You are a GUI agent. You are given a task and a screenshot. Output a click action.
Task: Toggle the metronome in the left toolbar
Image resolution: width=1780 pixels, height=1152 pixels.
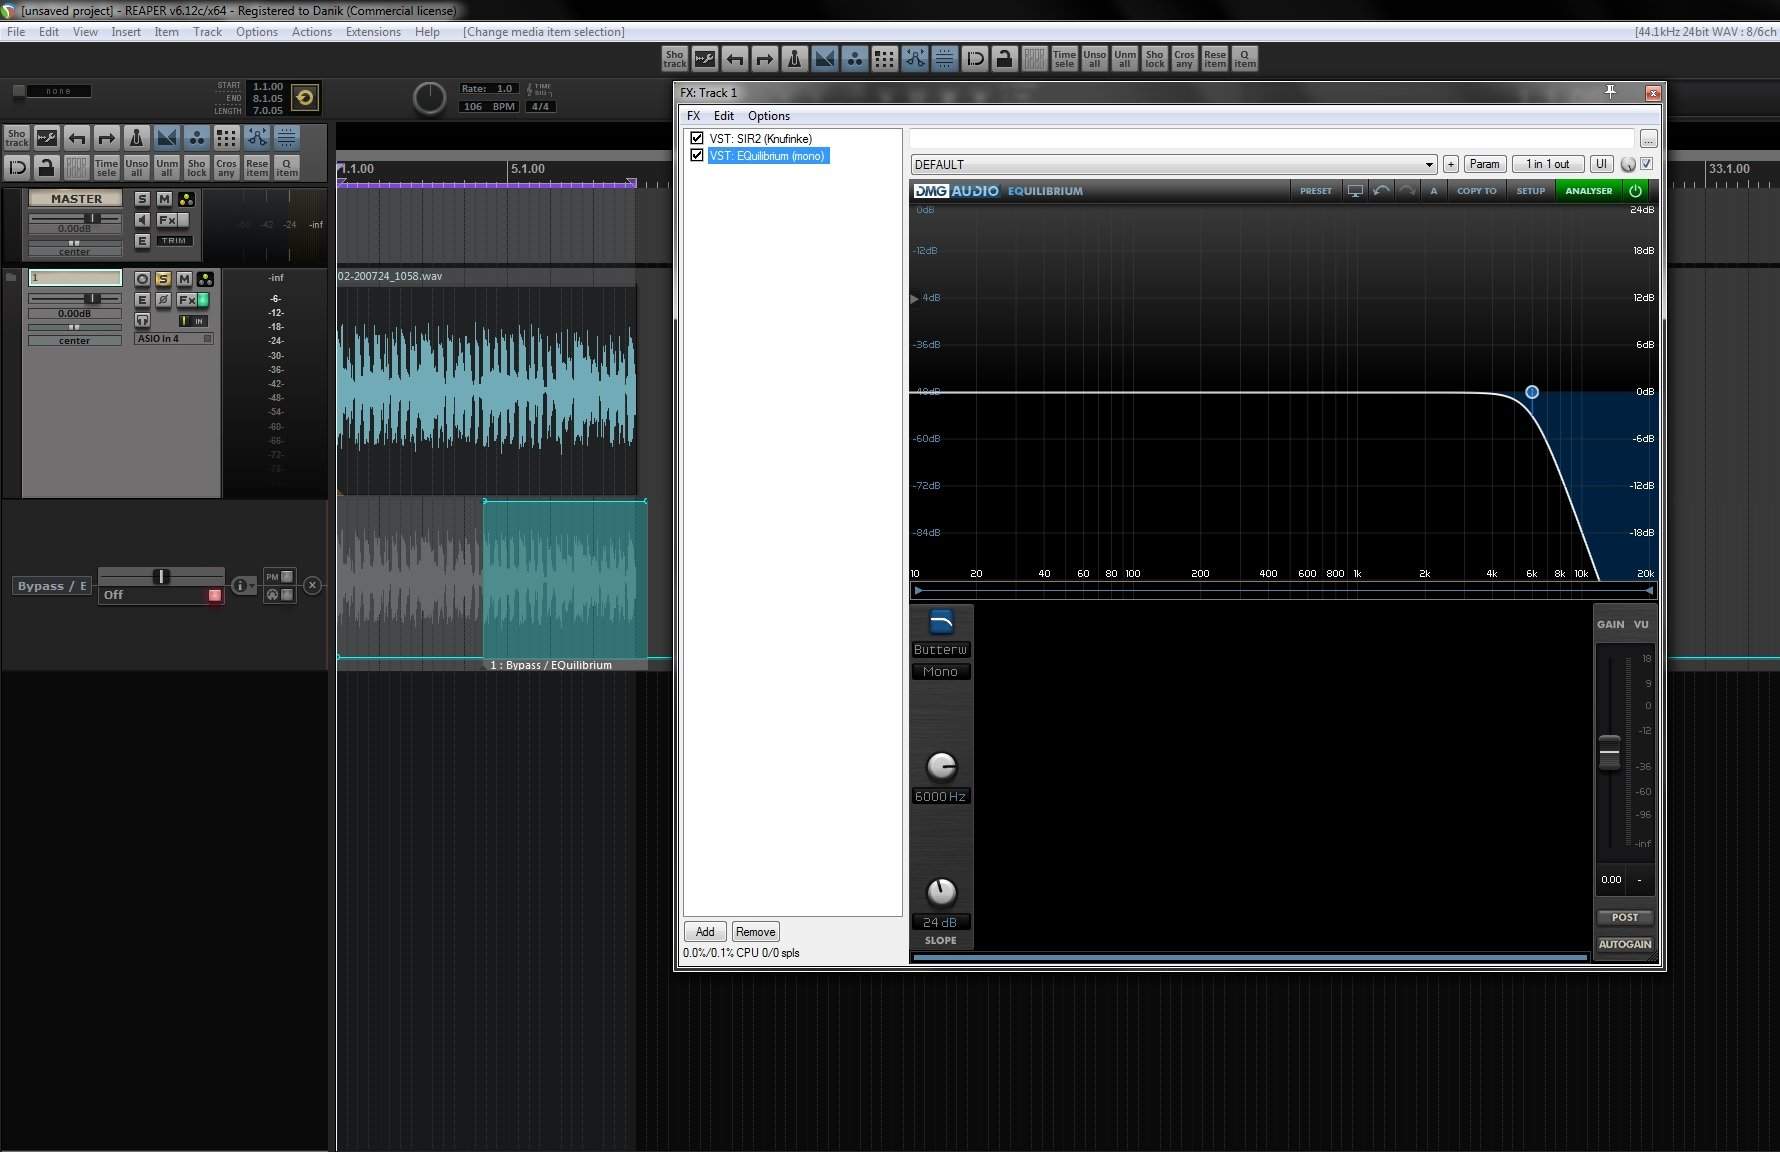click(137, 138)
